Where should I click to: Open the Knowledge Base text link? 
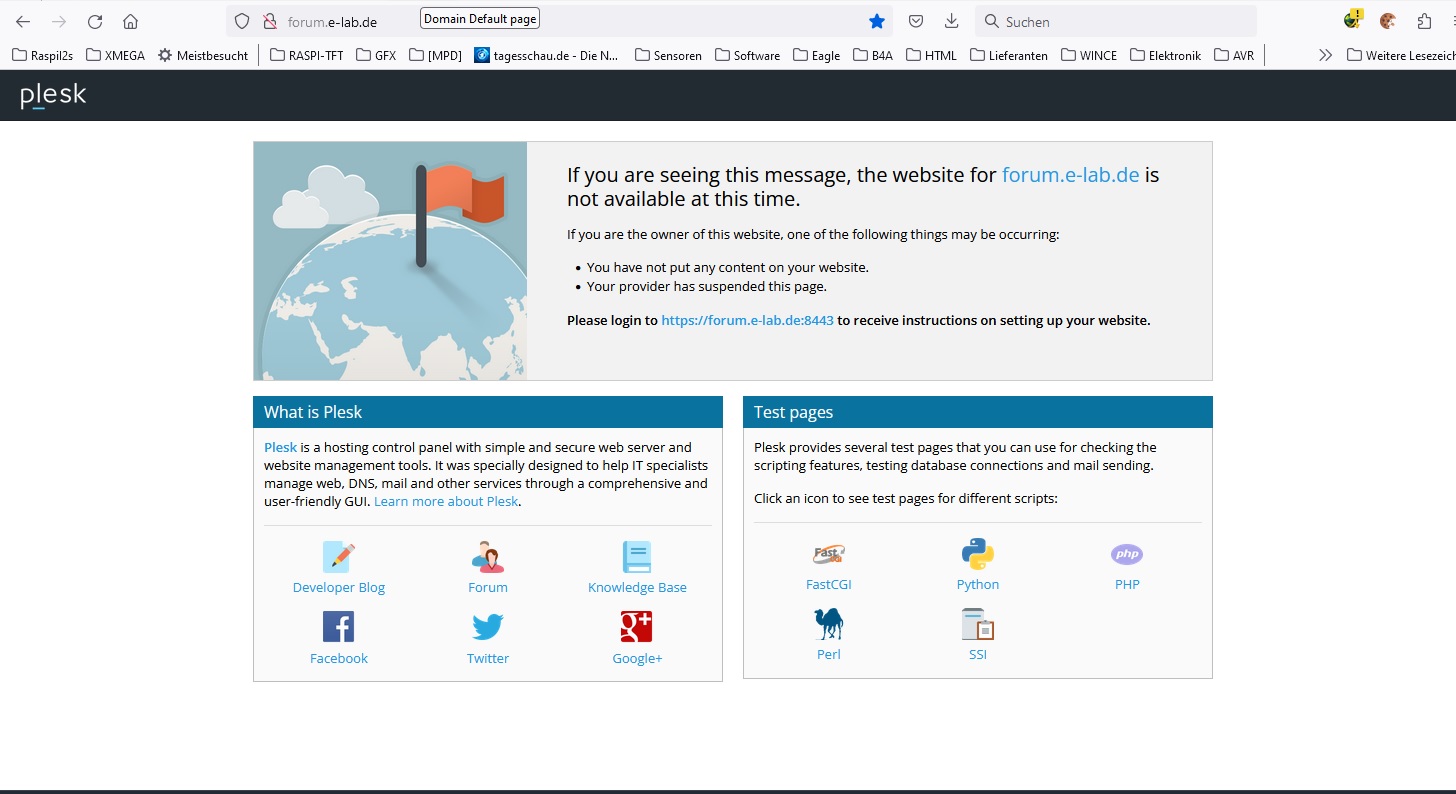click(637, 588)
